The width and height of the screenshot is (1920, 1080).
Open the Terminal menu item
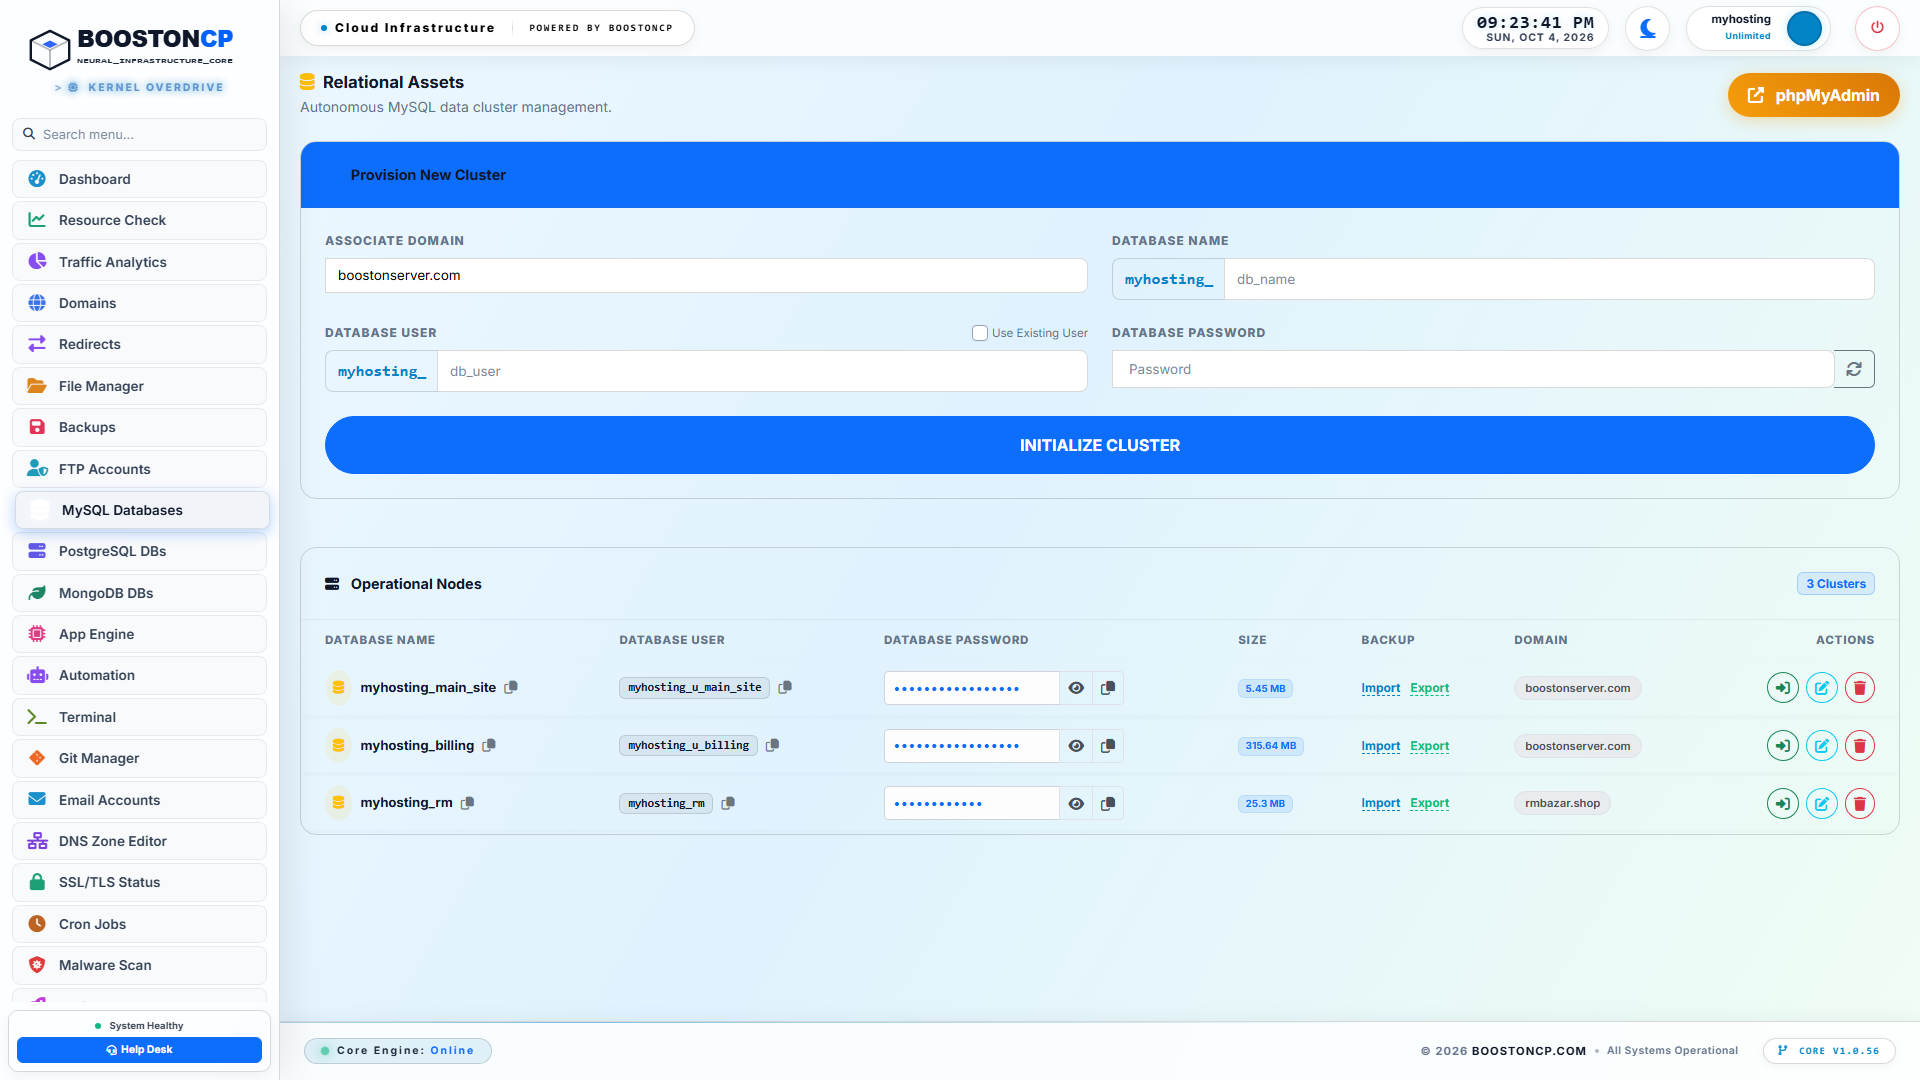coord(139,717)
